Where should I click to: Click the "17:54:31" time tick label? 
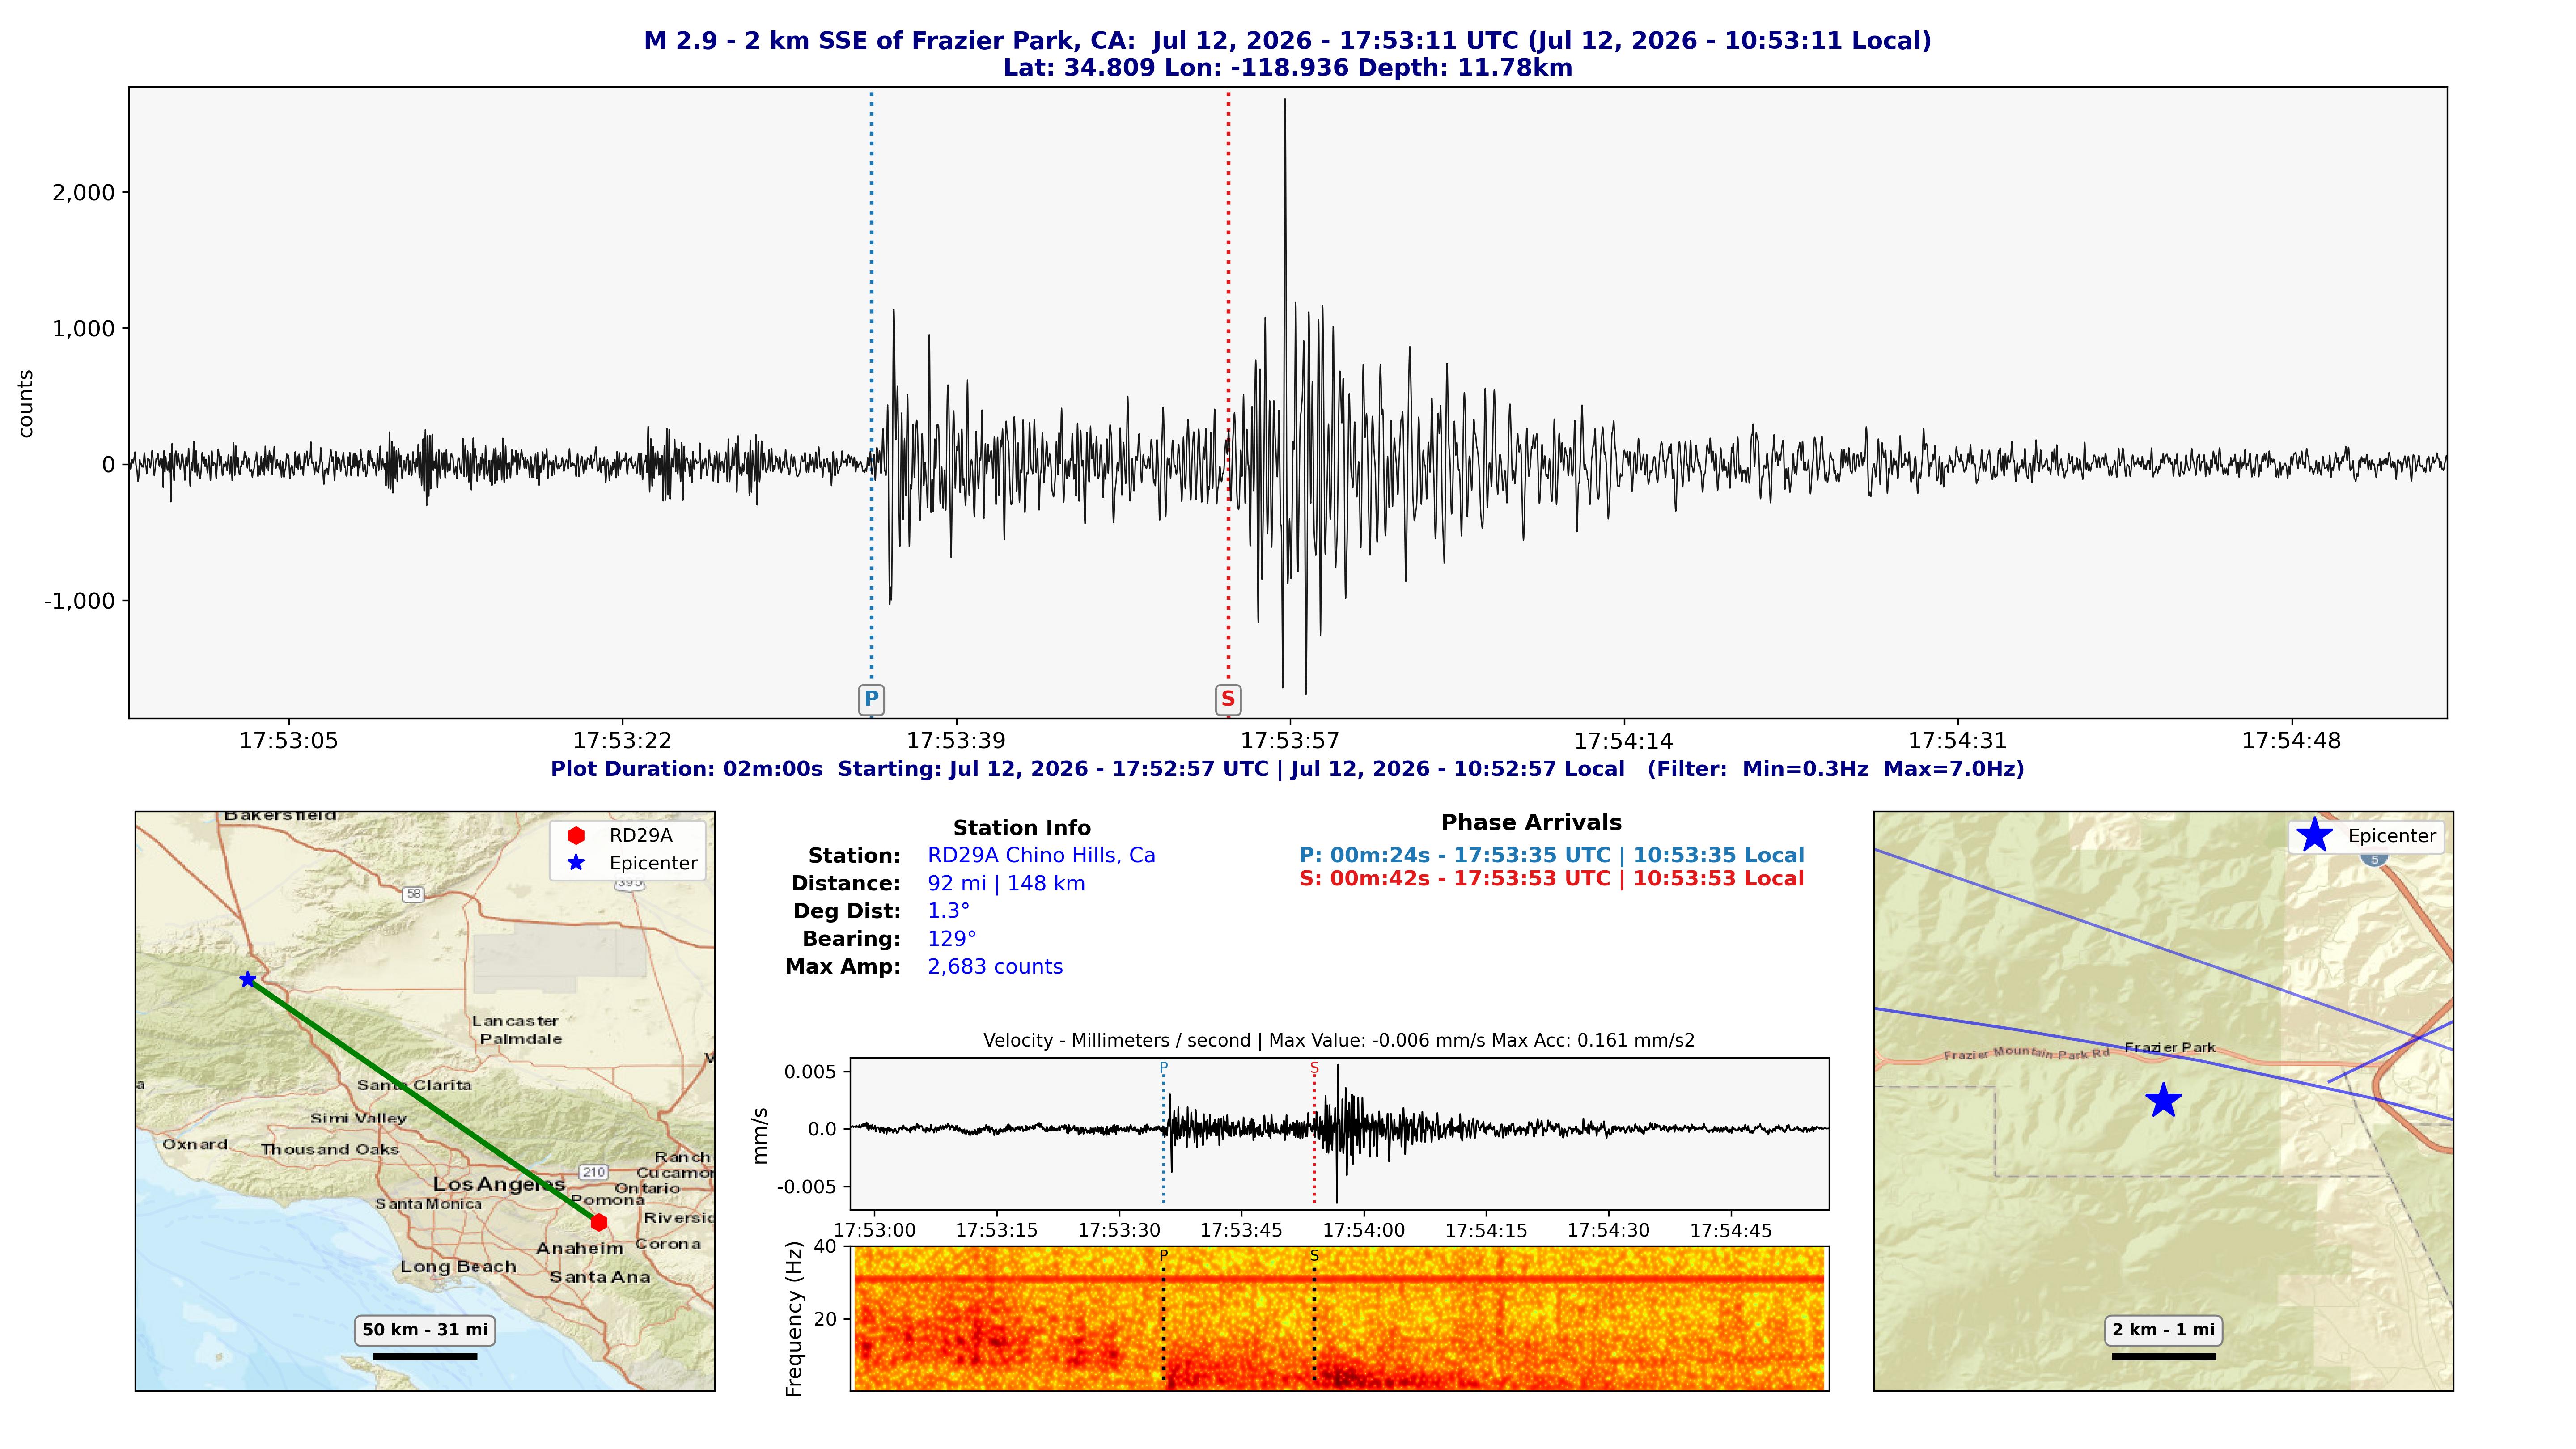[x=1957, y=741]
